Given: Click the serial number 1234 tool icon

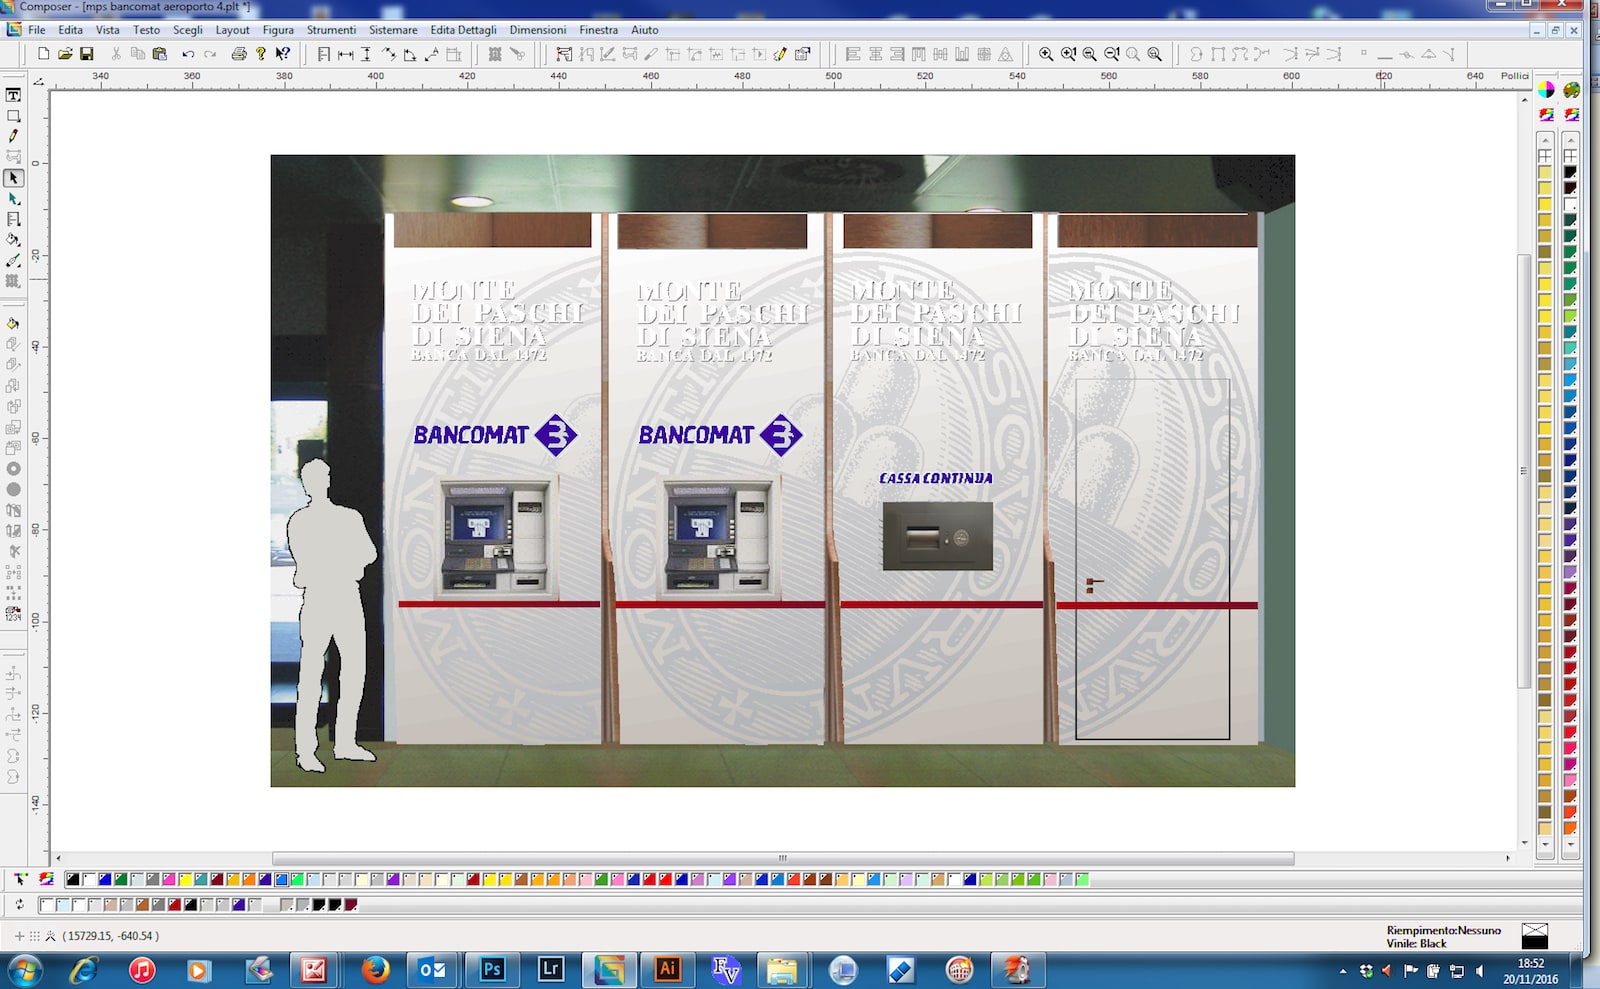Looking at the screenshot, I should 13,614.
